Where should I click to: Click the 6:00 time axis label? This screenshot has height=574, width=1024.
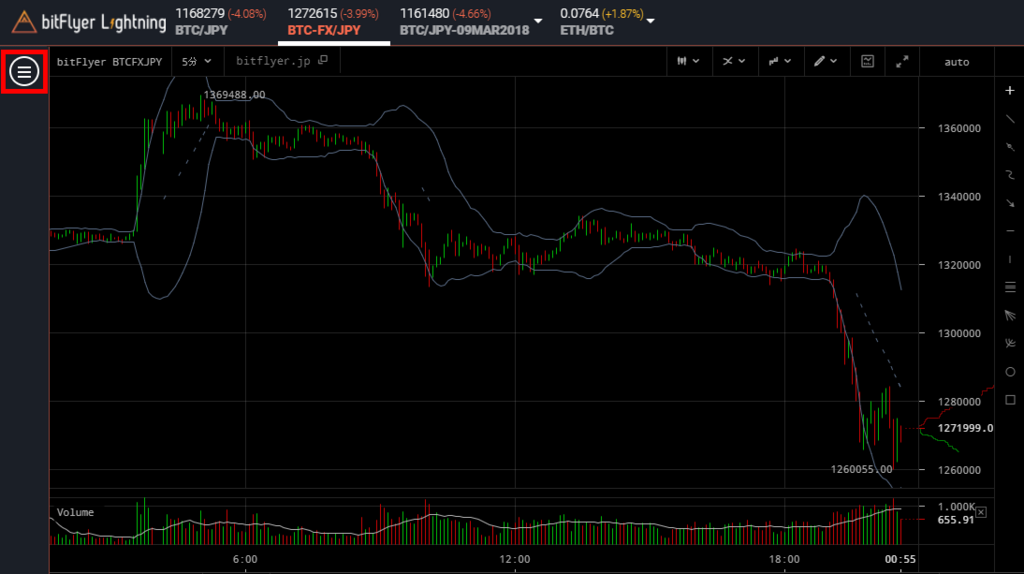point(245,560)
